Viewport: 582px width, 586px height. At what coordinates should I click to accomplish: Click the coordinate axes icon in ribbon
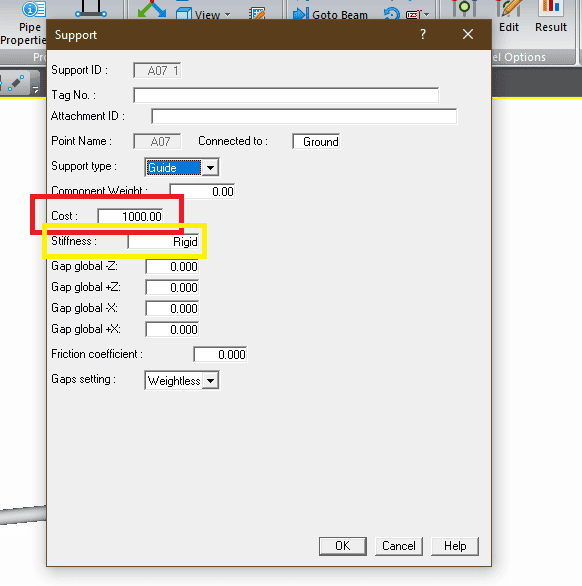click(x=151, y=9)
